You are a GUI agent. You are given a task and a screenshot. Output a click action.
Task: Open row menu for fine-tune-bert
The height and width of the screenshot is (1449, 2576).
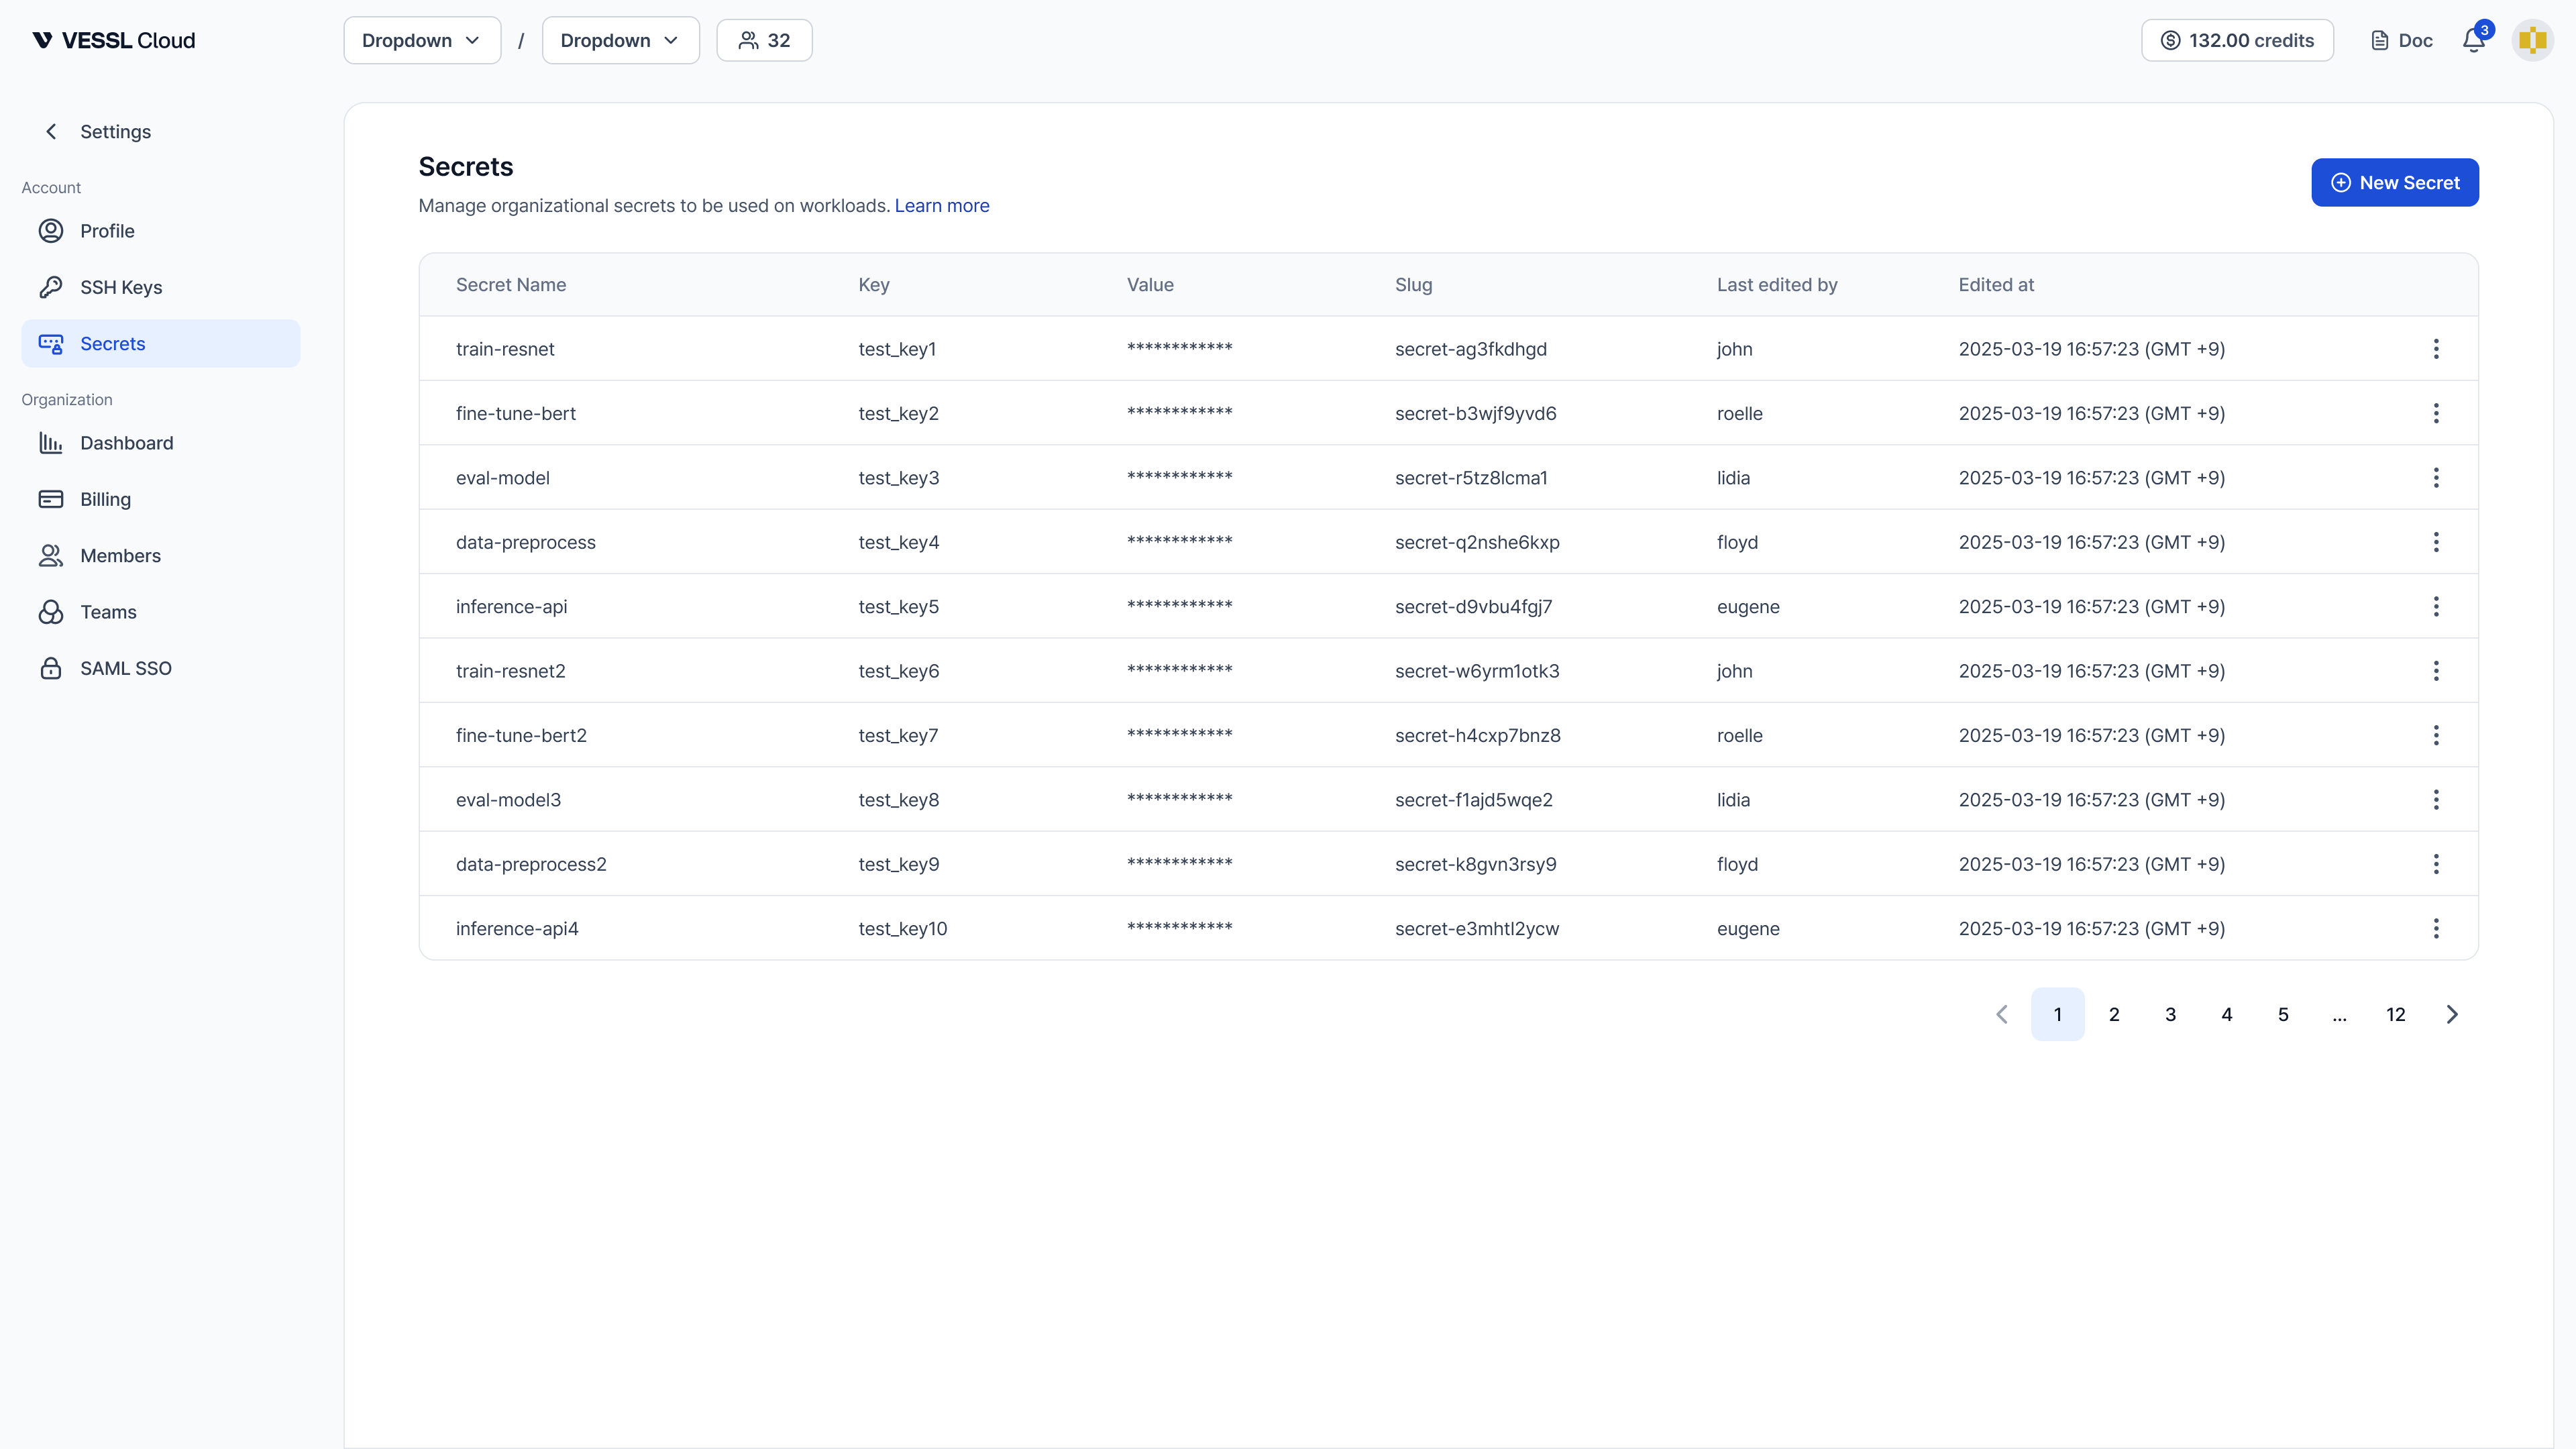pyautogui.click(x=2436, y=413)
